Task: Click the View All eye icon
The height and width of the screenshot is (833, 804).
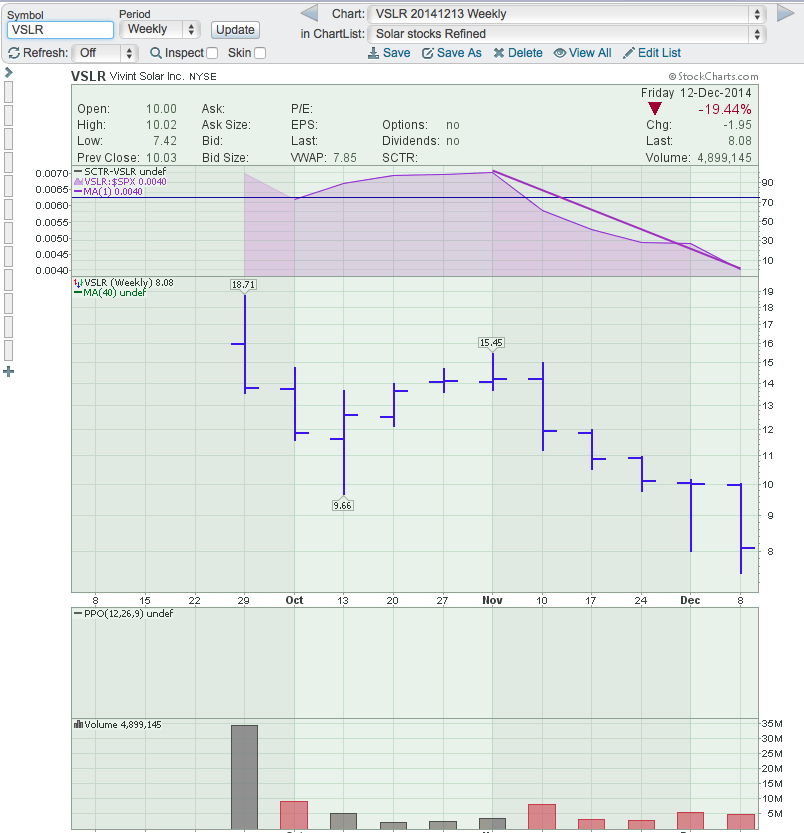Action: (x=560, y=53)
